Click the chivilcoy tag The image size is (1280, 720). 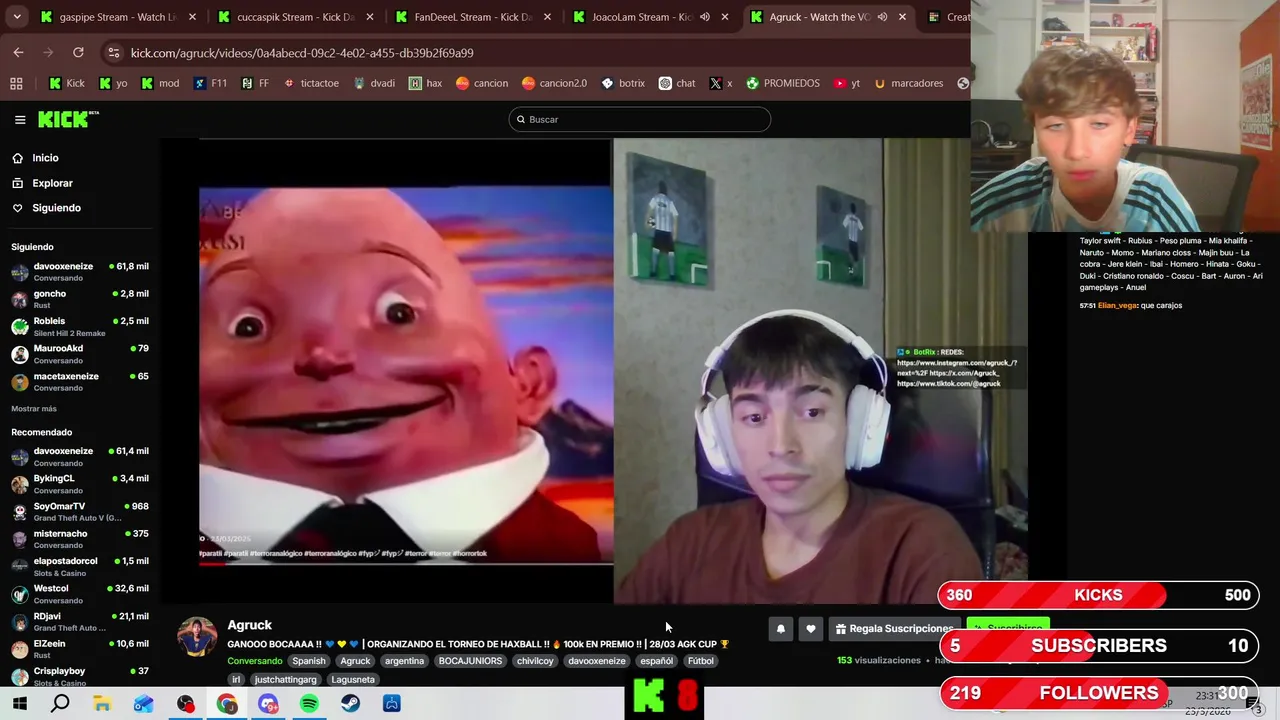(535, 661)
